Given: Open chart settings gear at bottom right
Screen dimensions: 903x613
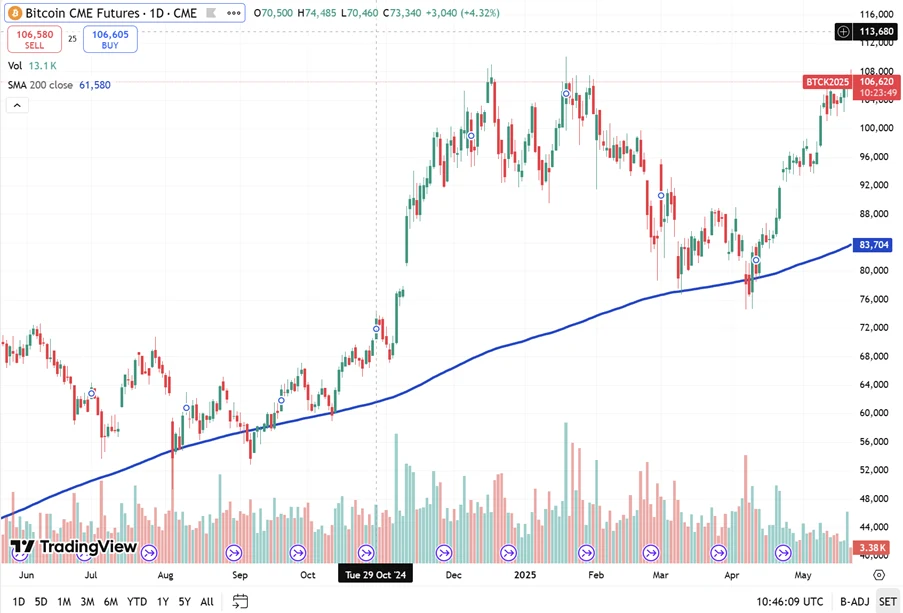Looking at the screenshot, I should click(x=879, y=575).
